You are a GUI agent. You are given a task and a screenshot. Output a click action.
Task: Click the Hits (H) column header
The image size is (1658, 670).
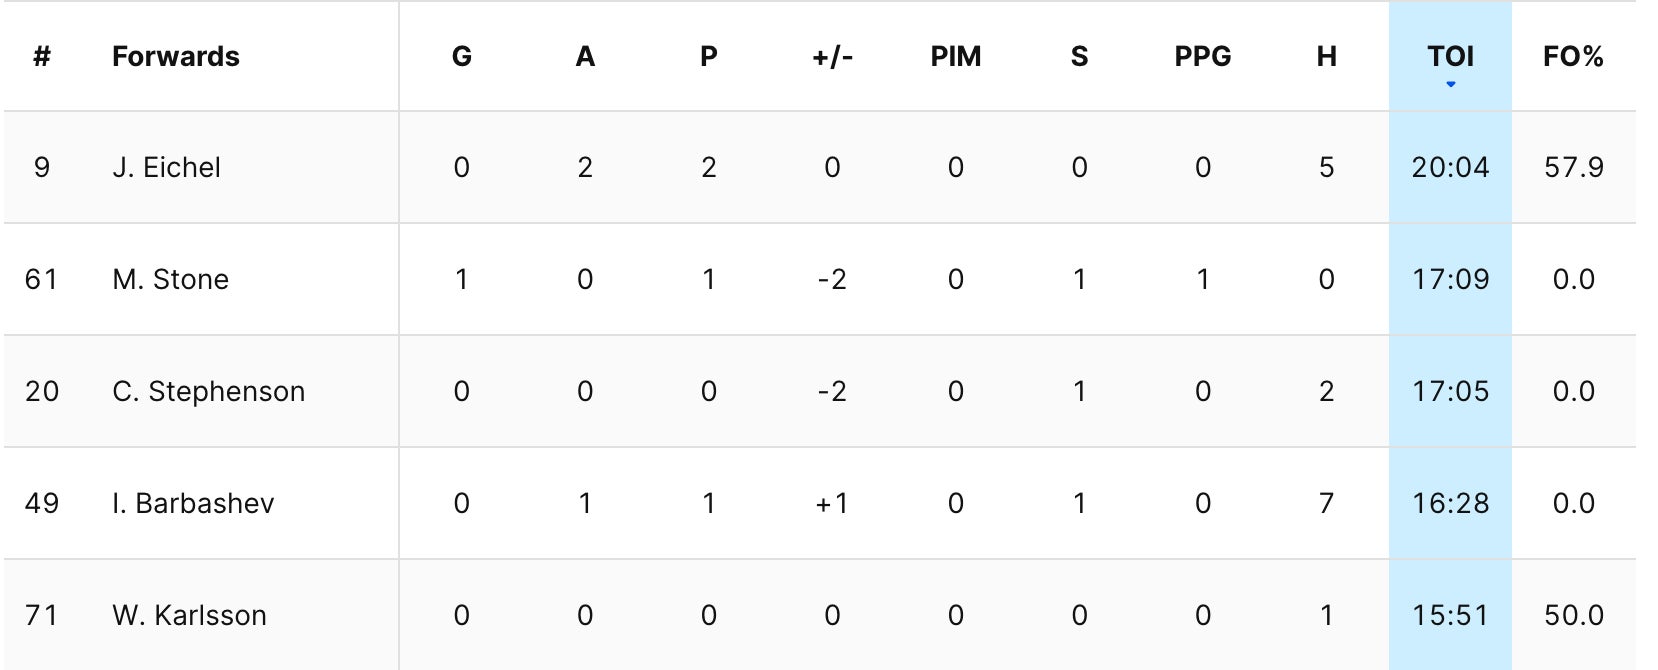(x=1326, y=57)
